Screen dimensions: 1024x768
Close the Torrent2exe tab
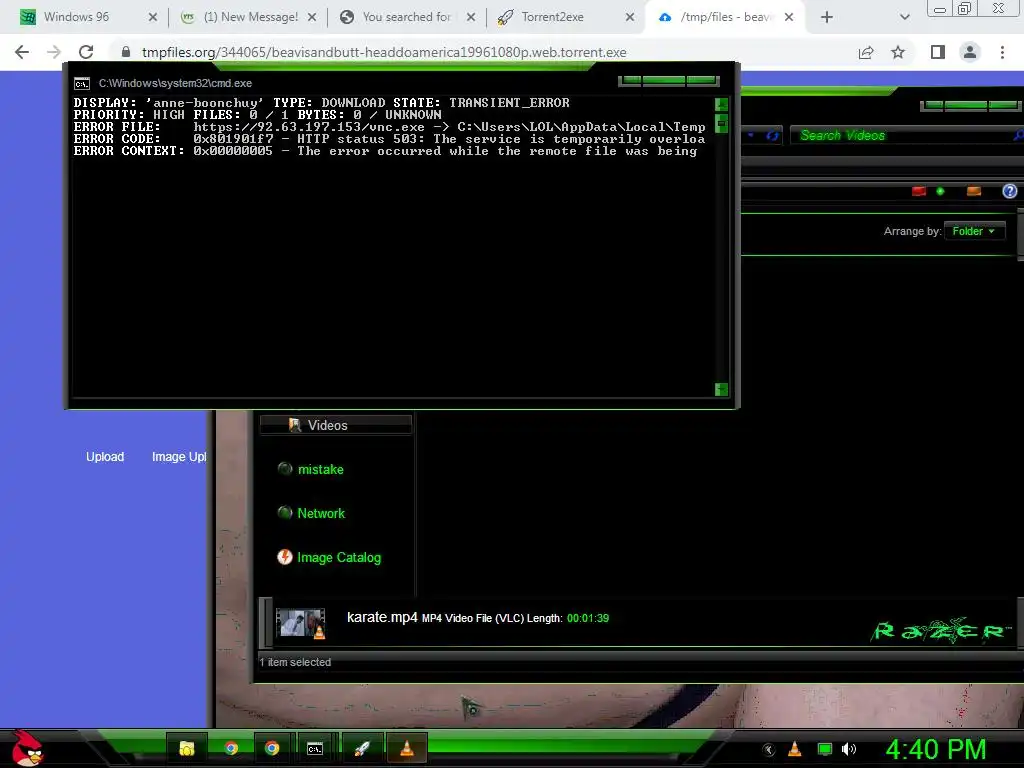(x=630, y=17)
